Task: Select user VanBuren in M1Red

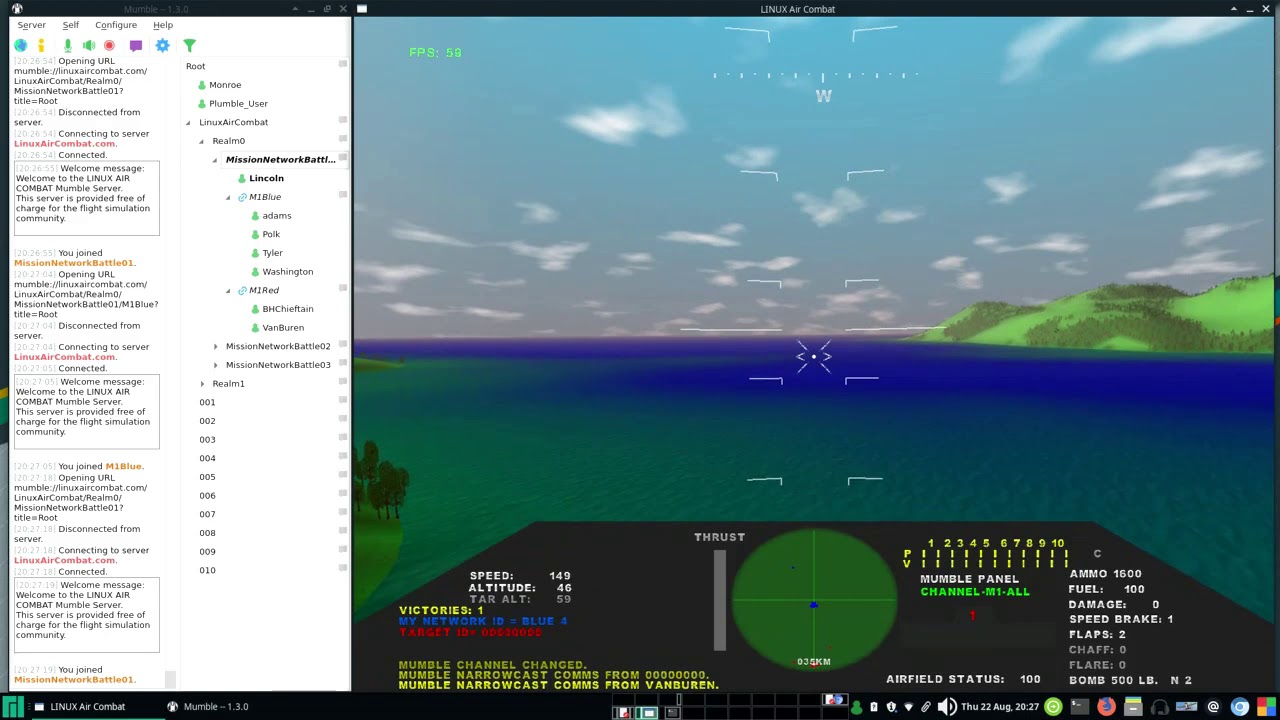Action: click(283, 328)
